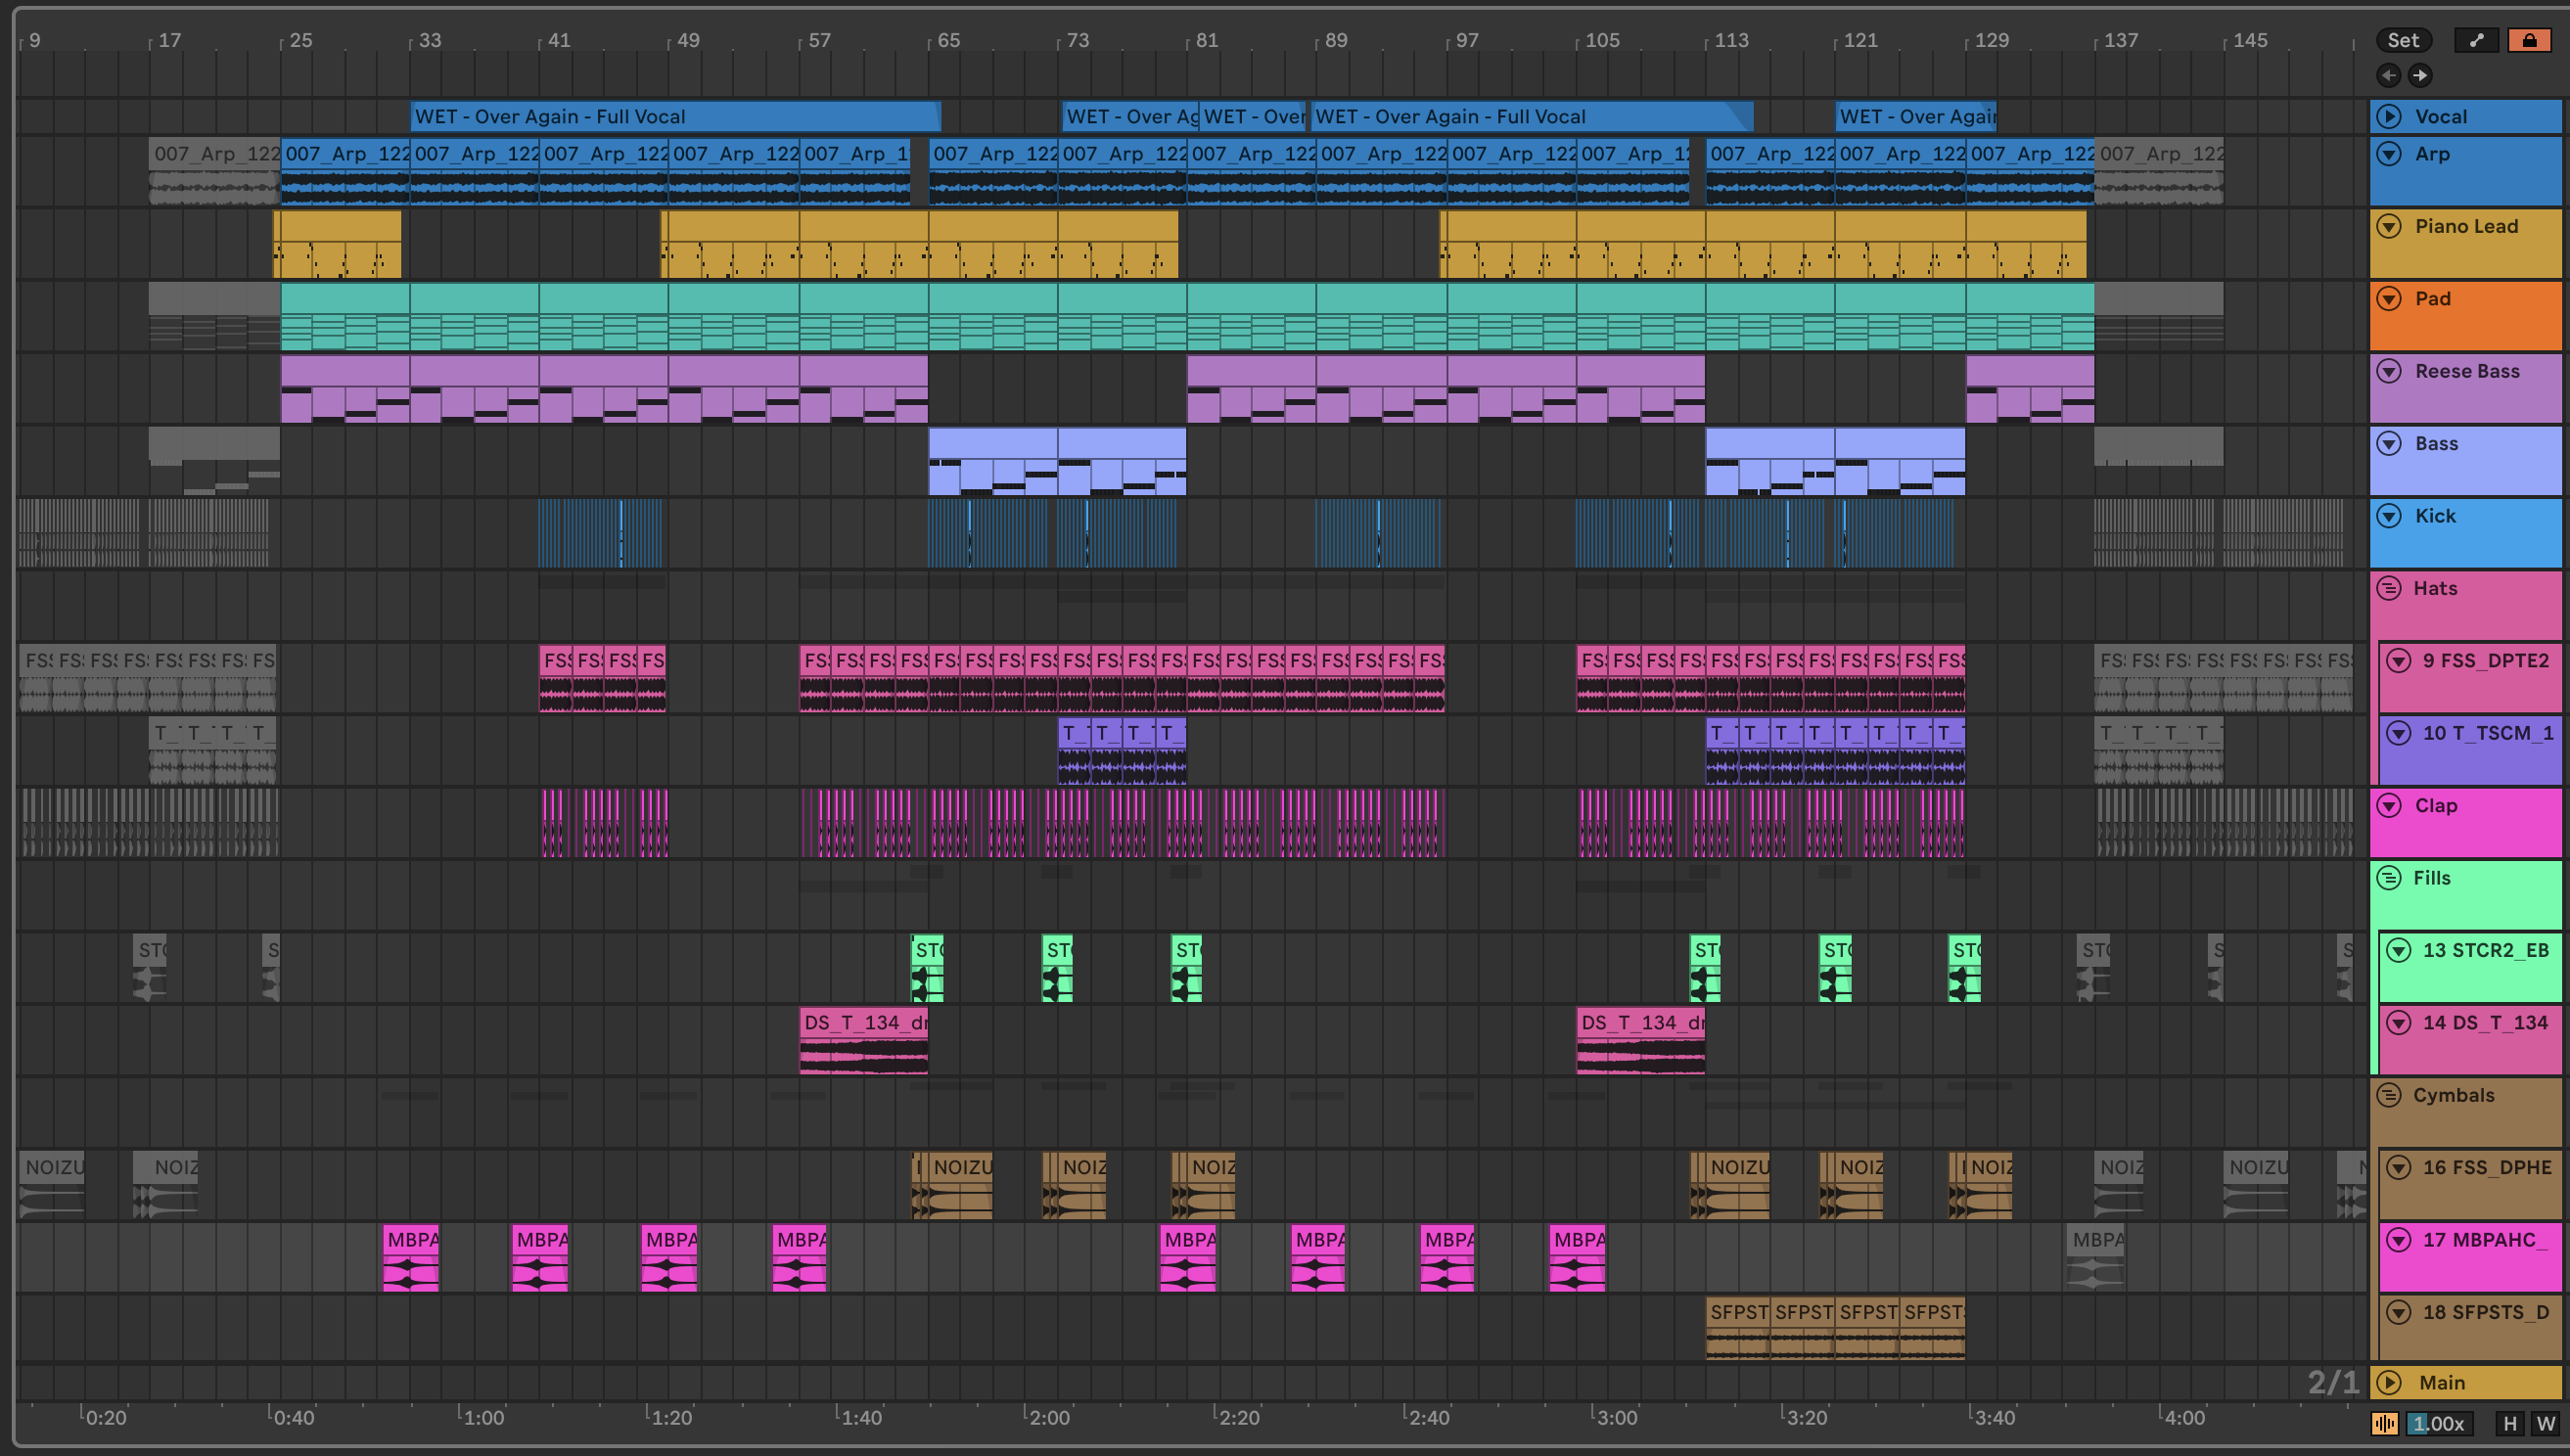Screen dimensions: 2570x1456
Task: Select the first blue 007_Arp_122 clip at bar 25
Action: (x=345, y=171)
